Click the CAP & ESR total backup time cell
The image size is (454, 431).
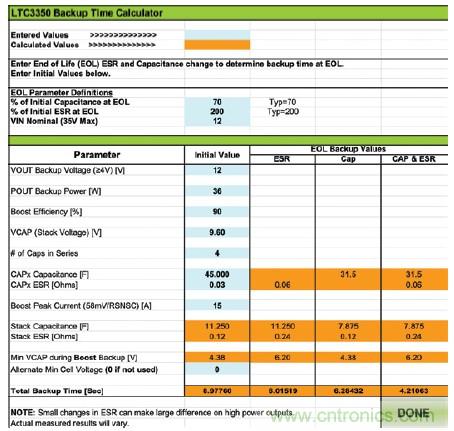414,391
